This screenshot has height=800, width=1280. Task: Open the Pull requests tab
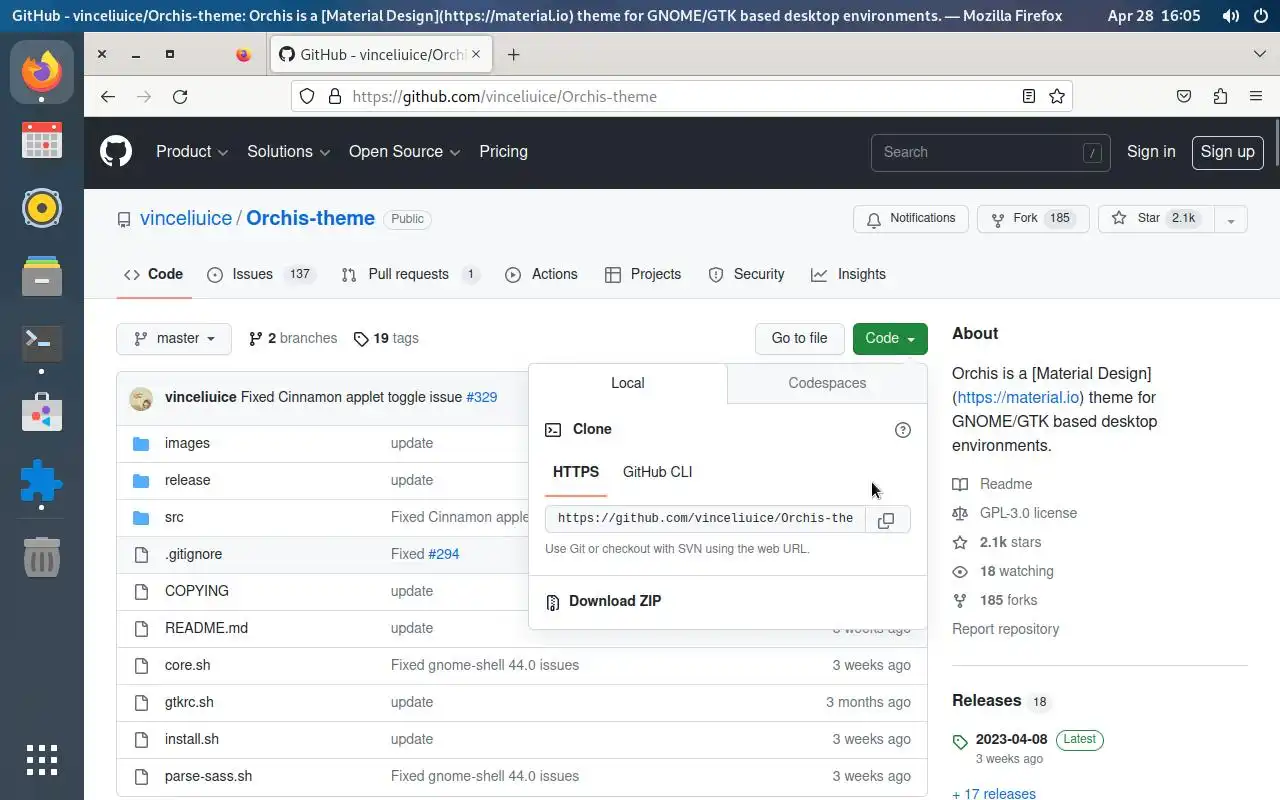tap(410, 275)
